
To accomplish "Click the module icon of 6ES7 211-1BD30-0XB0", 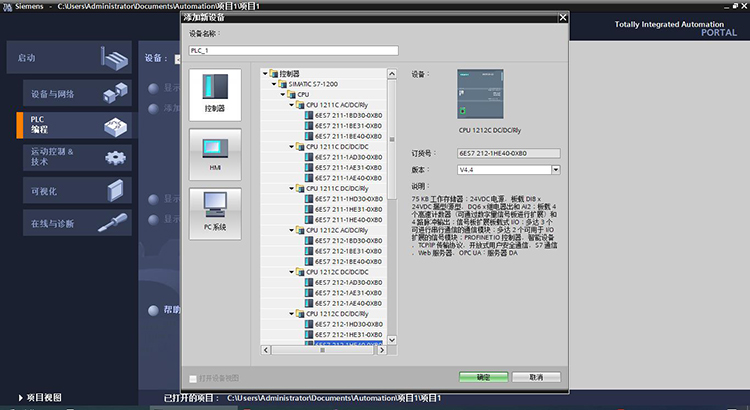I will 309,115.
